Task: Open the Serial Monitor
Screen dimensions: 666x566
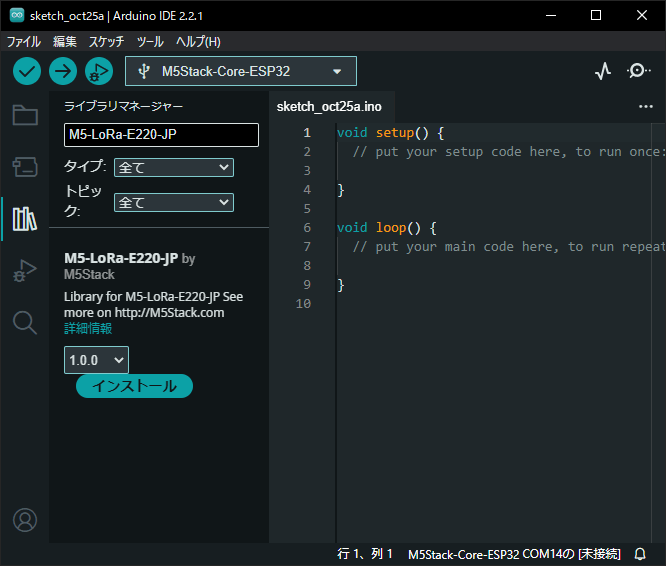Action: pyautogui.click(x=638, y=71)
